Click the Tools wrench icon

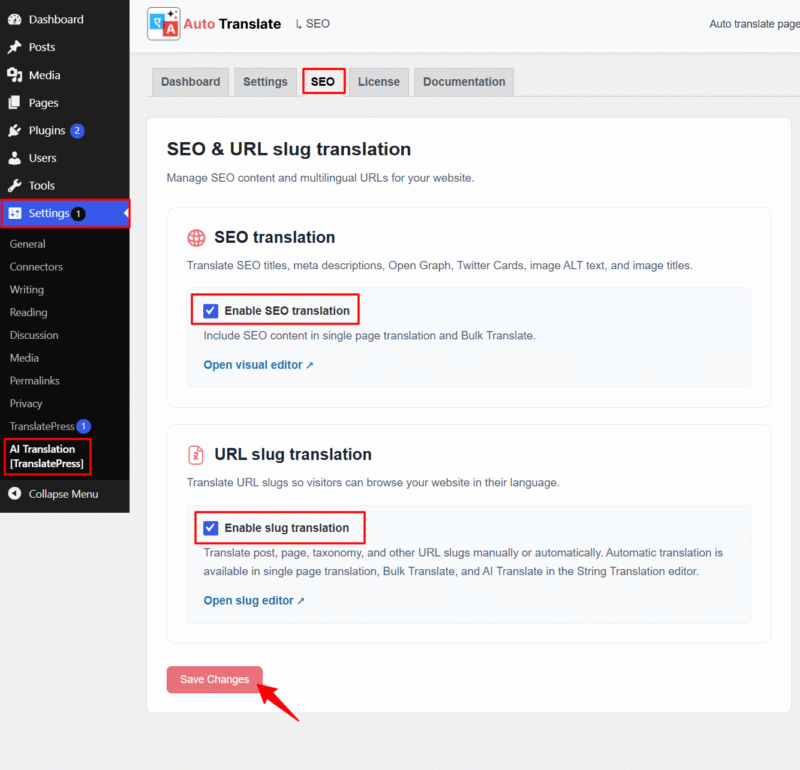pos(15,186)
